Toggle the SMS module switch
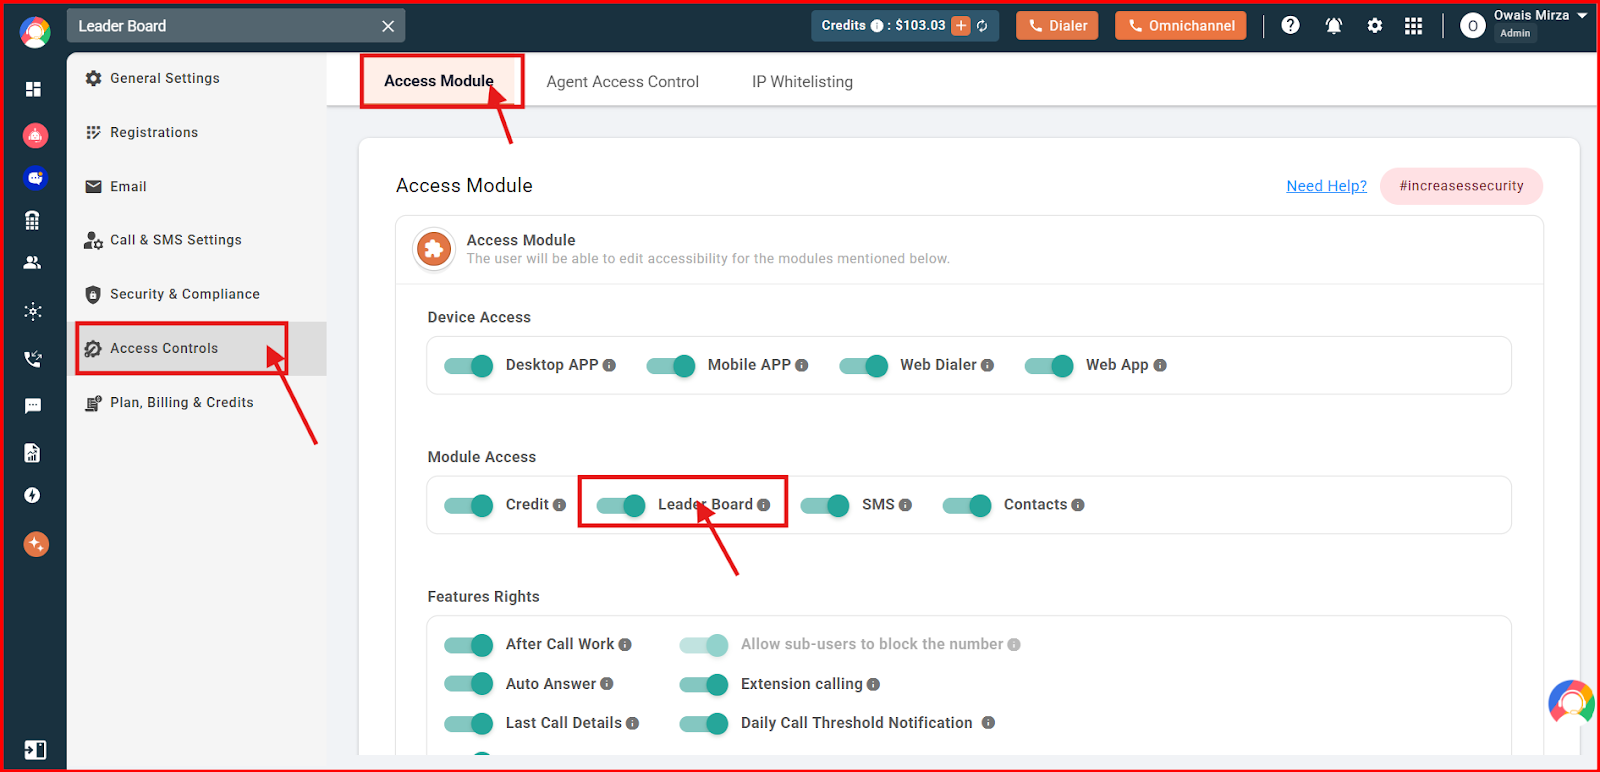 tap(825, 505)
